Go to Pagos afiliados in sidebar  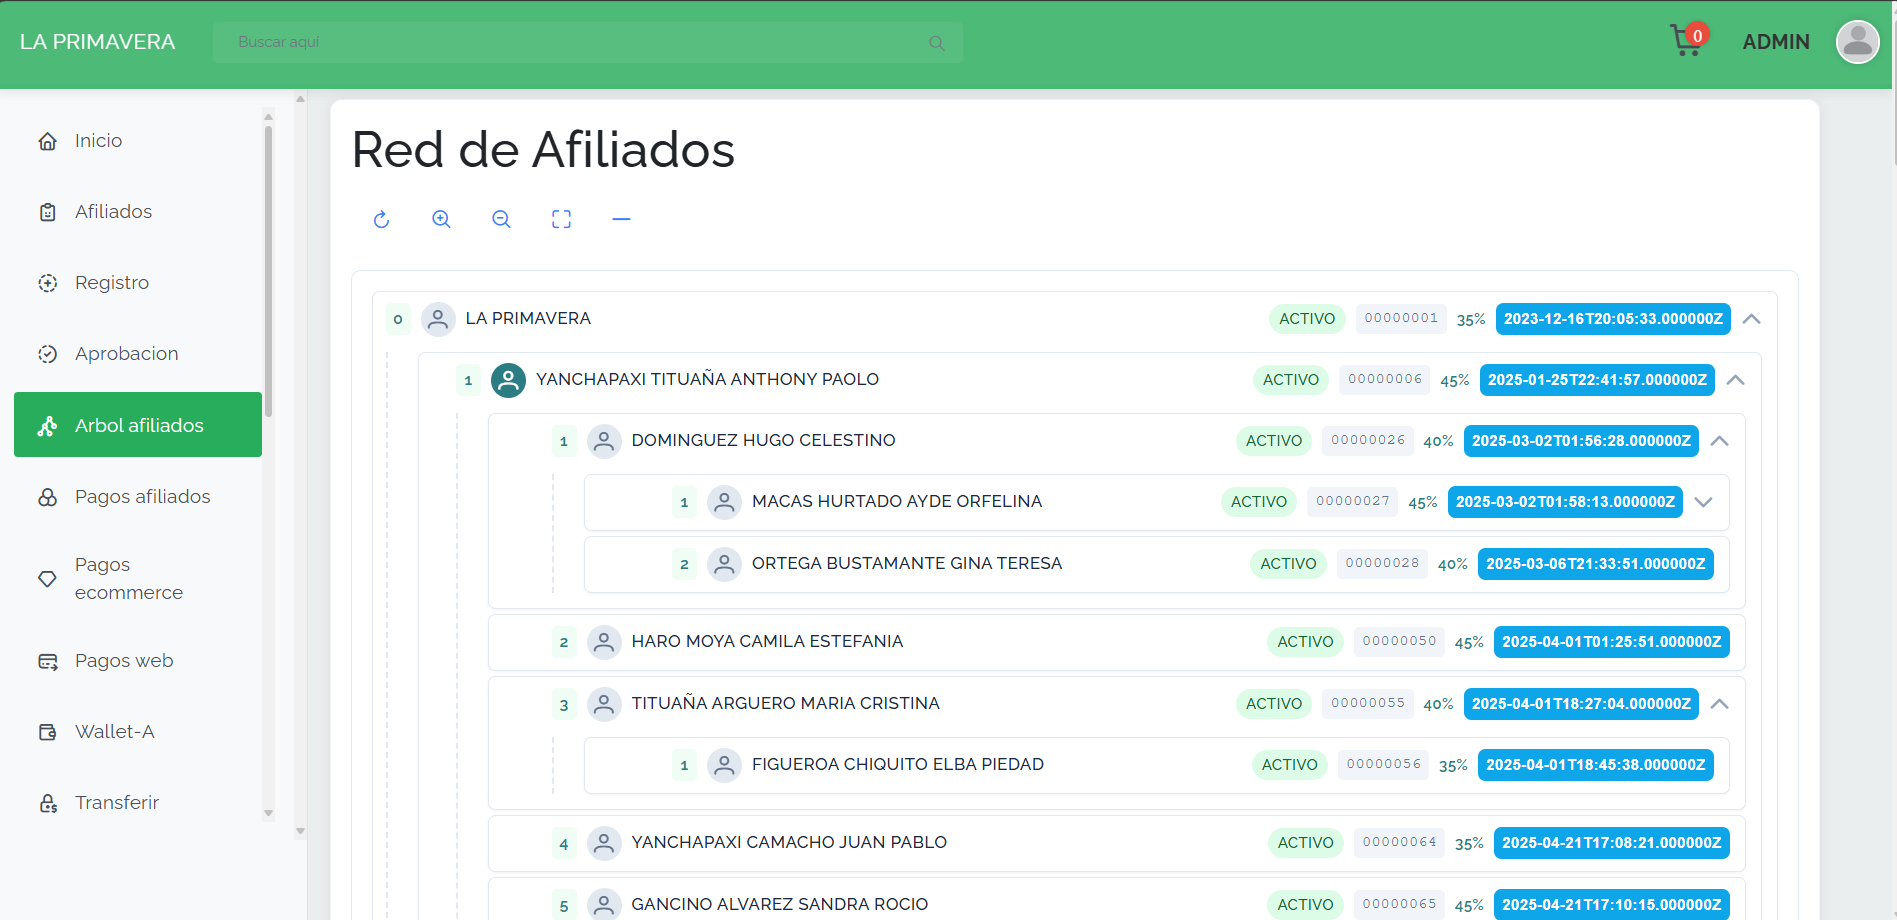[x=142, y=497]
